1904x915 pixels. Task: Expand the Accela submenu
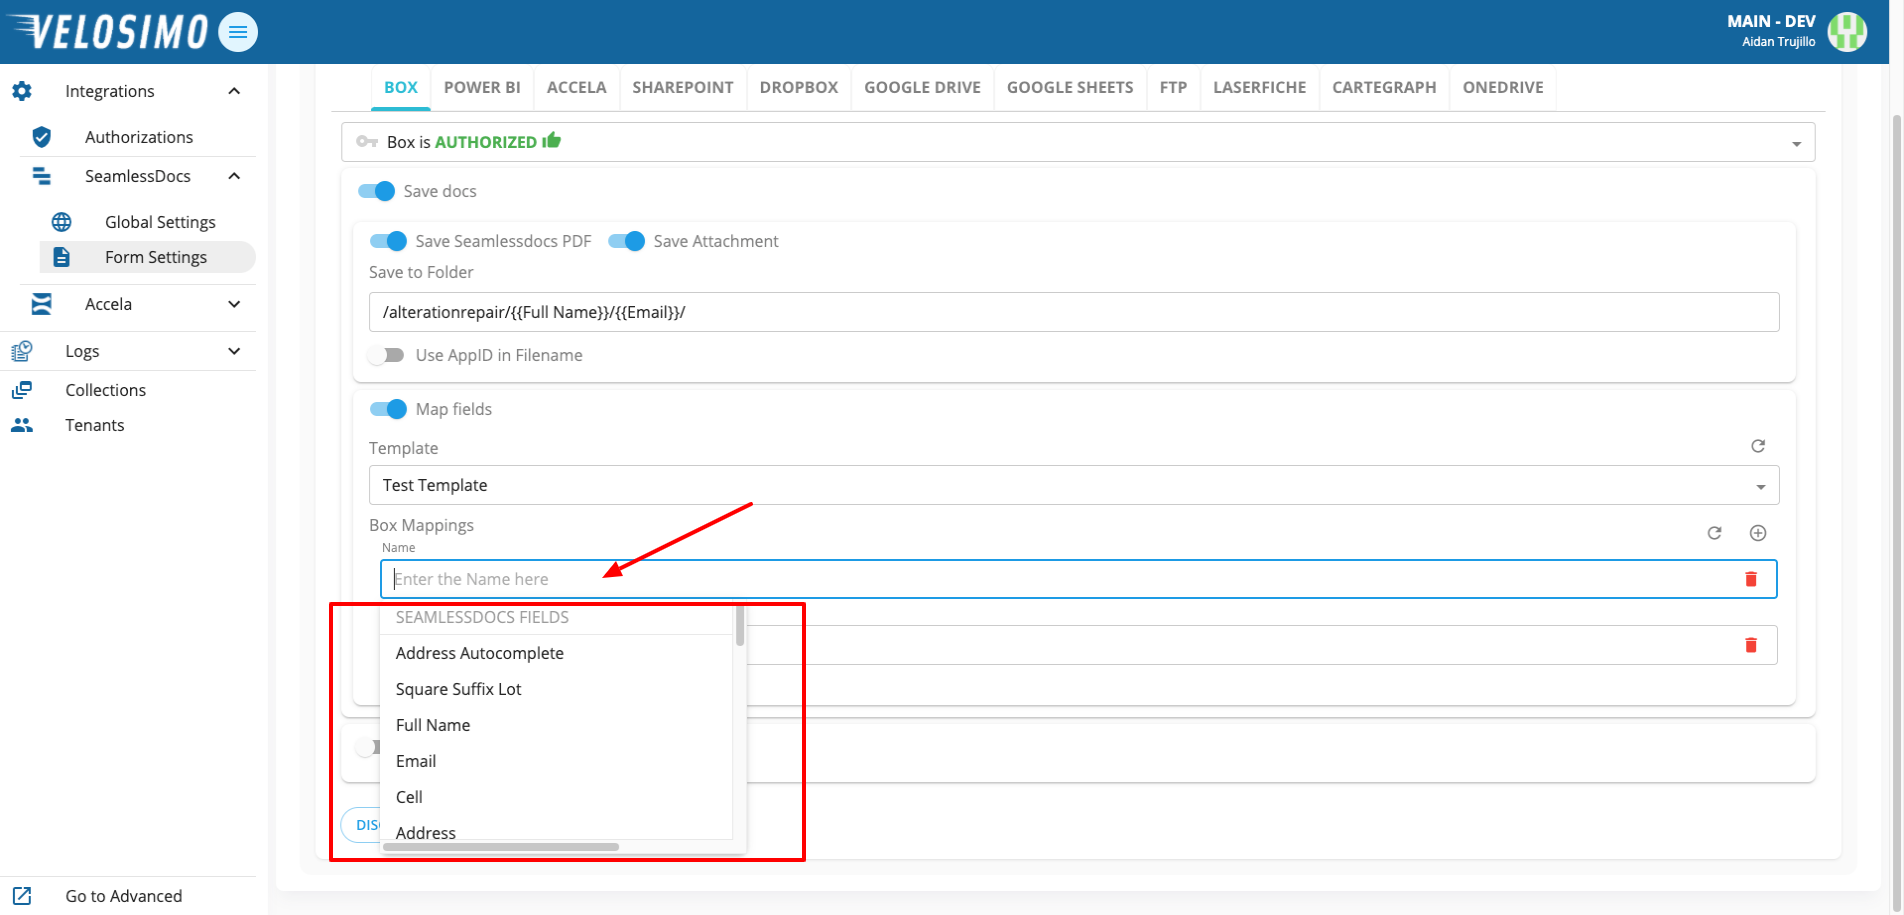pos(234,304)
